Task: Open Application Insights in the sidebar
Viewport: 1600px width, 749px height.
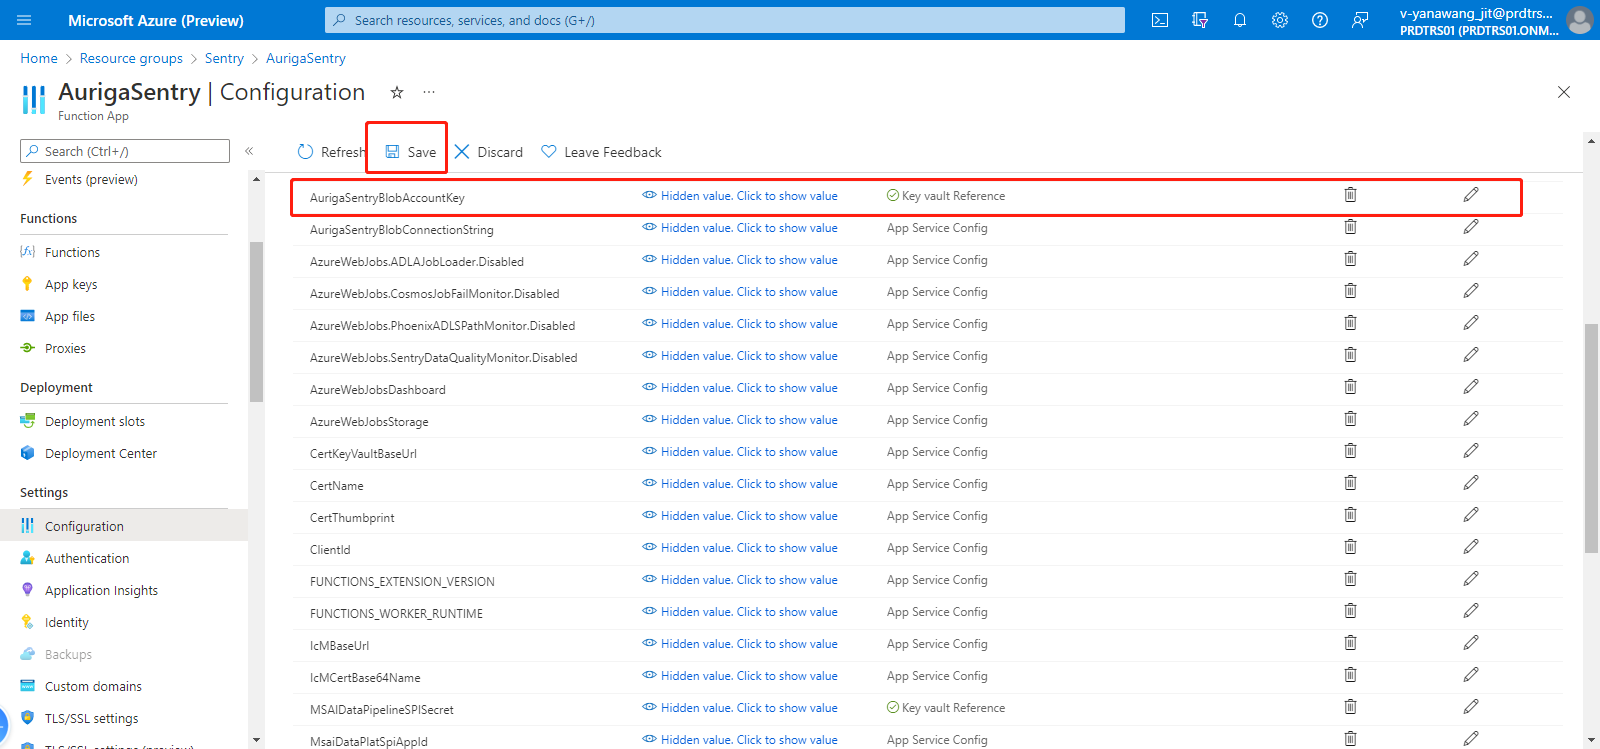Action: click(x=101, y=590)
